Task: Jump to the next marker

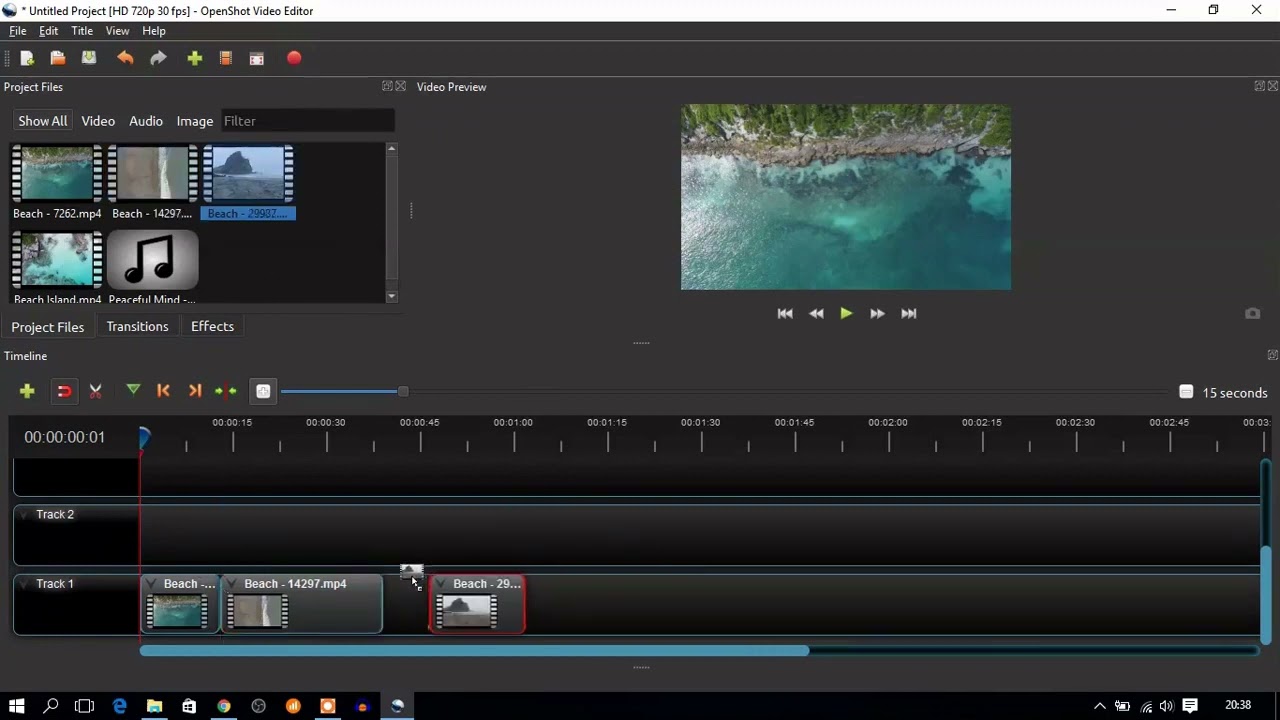Action: click(x=195, y=391)
